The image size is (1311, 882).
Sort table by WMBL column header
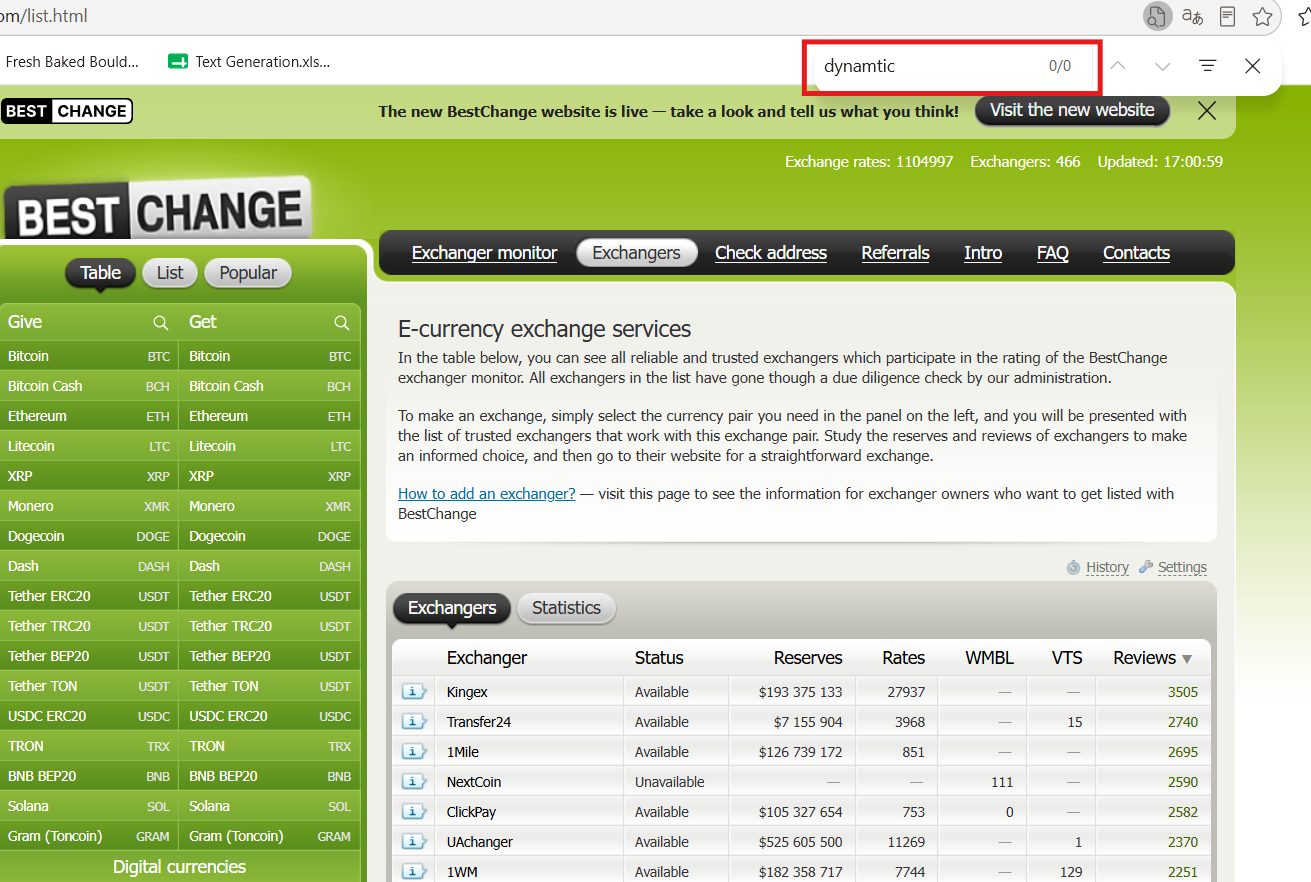click(989, 658)
